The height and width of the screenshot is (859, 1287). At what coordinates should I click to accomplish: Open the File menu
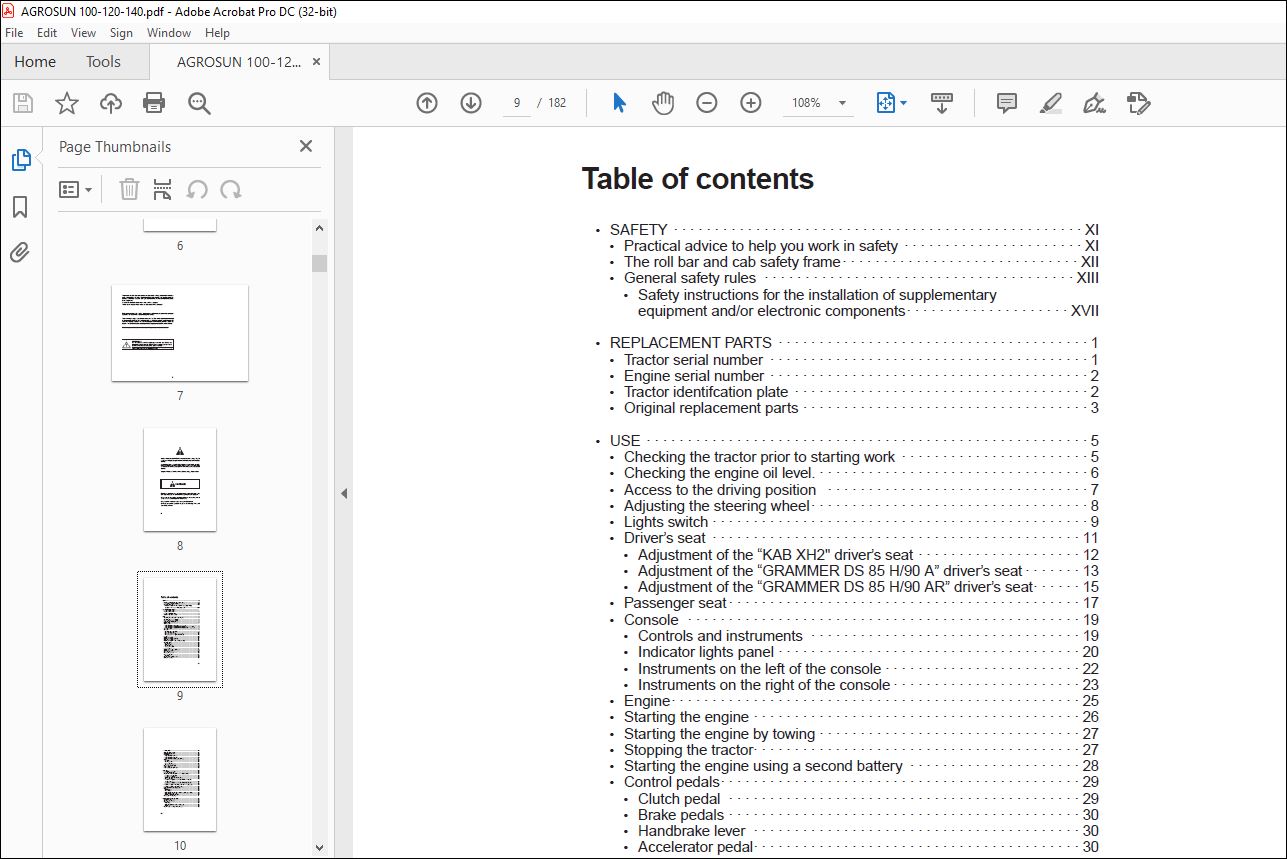14,33
